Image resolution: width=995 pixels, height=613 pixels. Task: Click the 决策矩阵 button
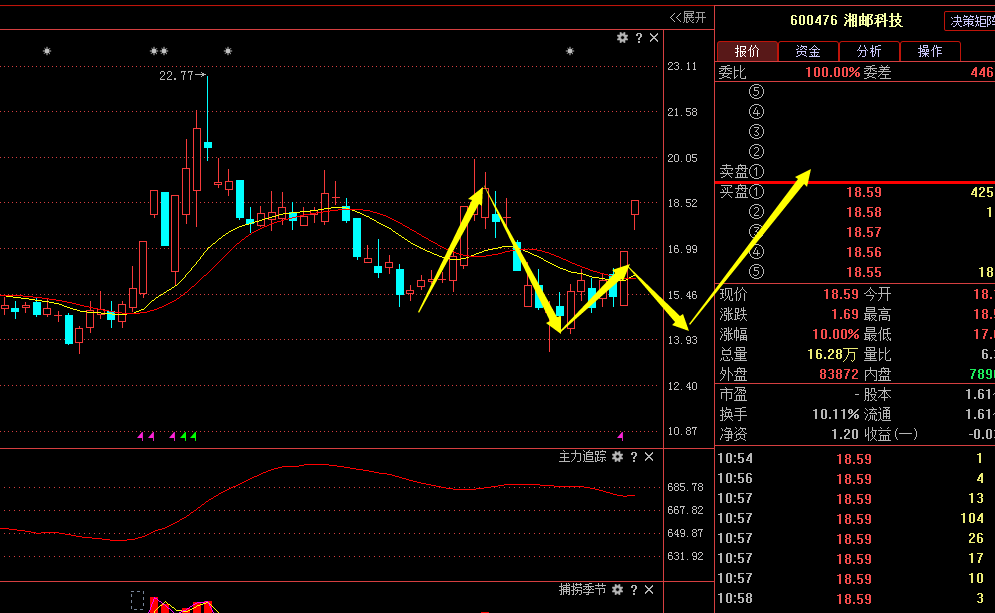pos(970,21)
